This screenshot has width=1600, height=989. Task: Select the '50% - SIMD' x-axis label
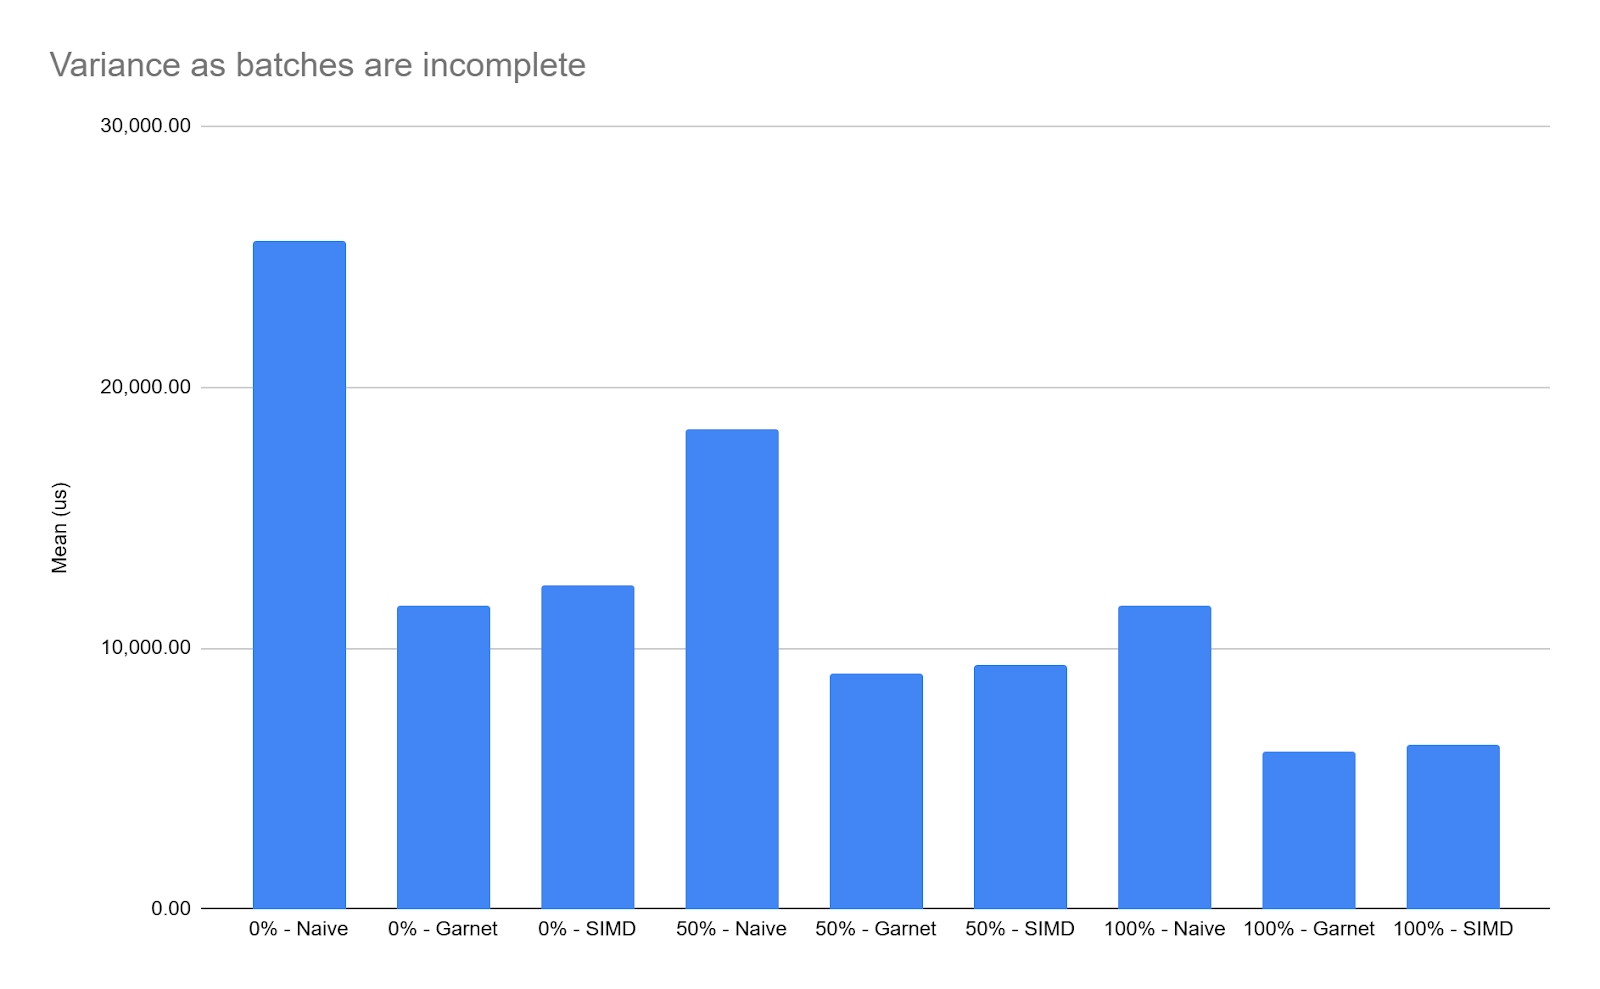click(1020, 929)
